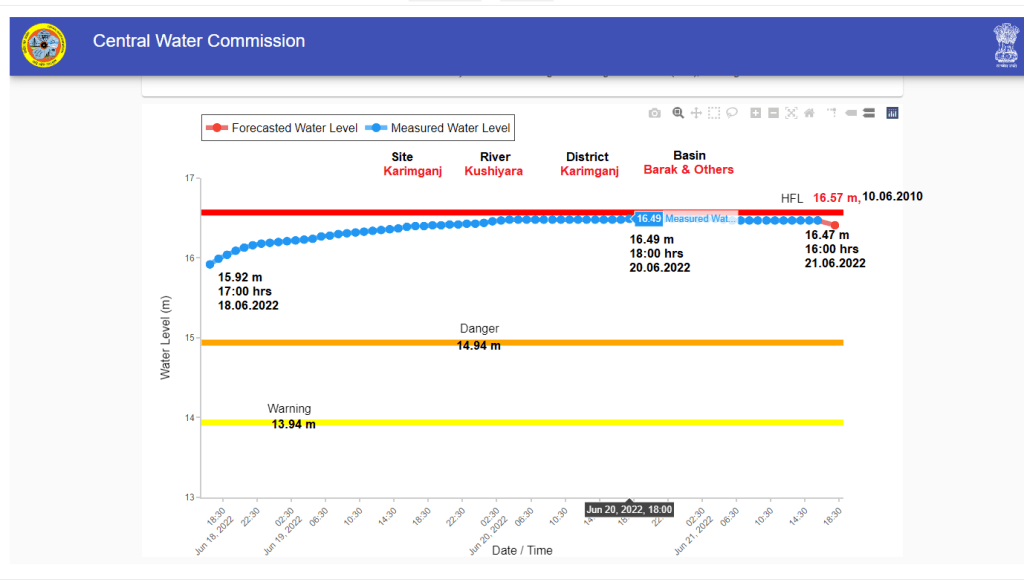Enable compare data on hover
Screen dimensions: 1024x588
tap(869, 113)
